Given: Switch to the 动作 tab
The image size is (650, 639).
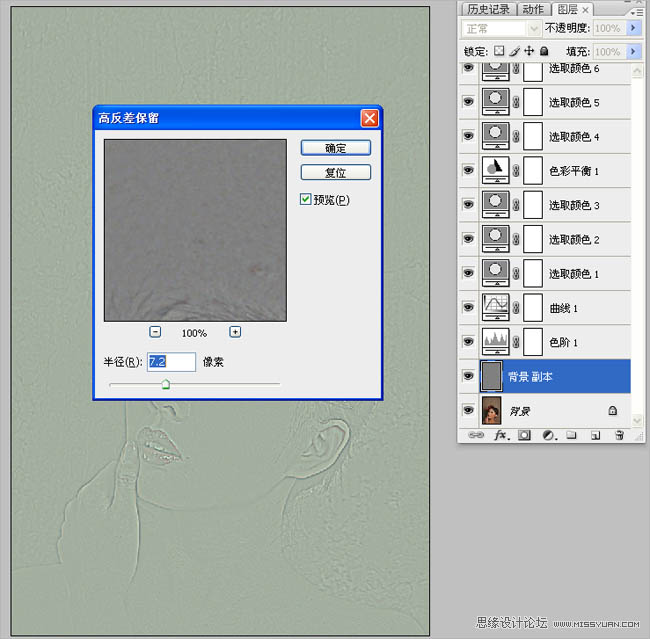Looking at the screenshot, I should 534,9.
